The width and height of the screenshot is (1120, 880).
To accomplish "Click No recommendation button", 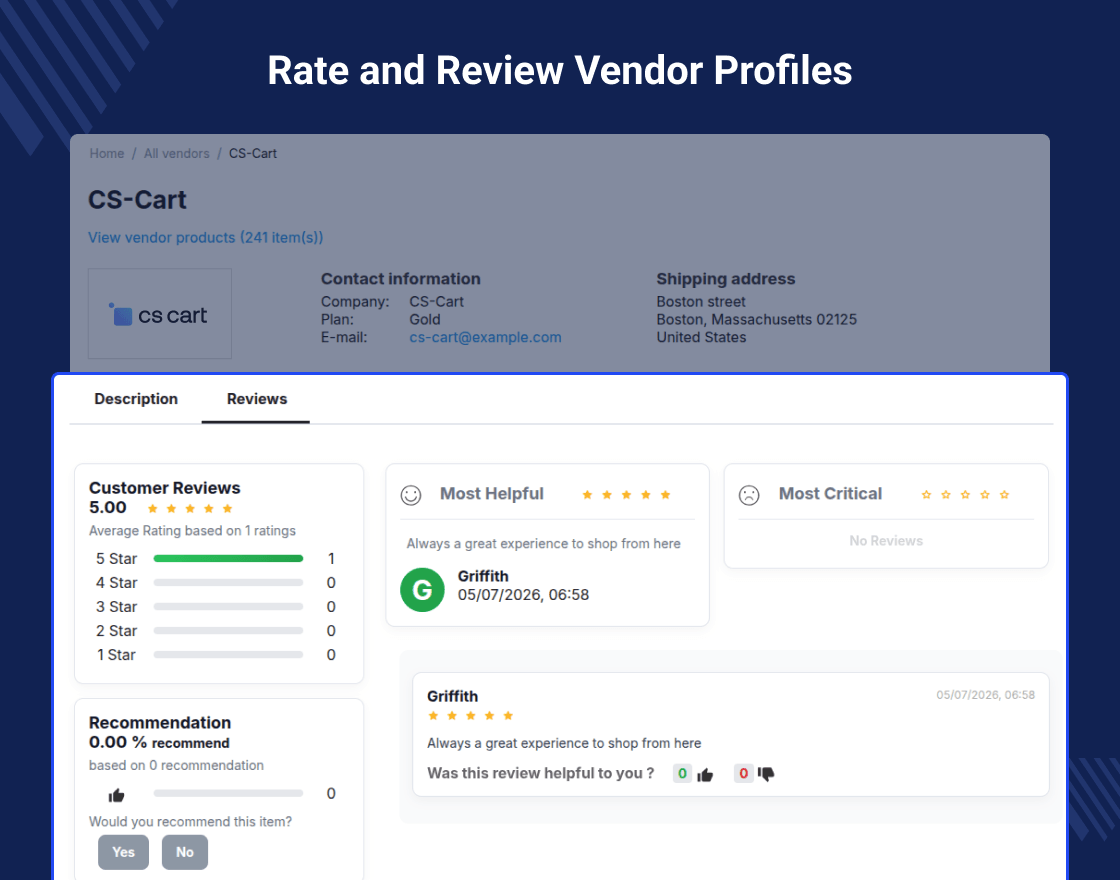I will tap(185, 852).
